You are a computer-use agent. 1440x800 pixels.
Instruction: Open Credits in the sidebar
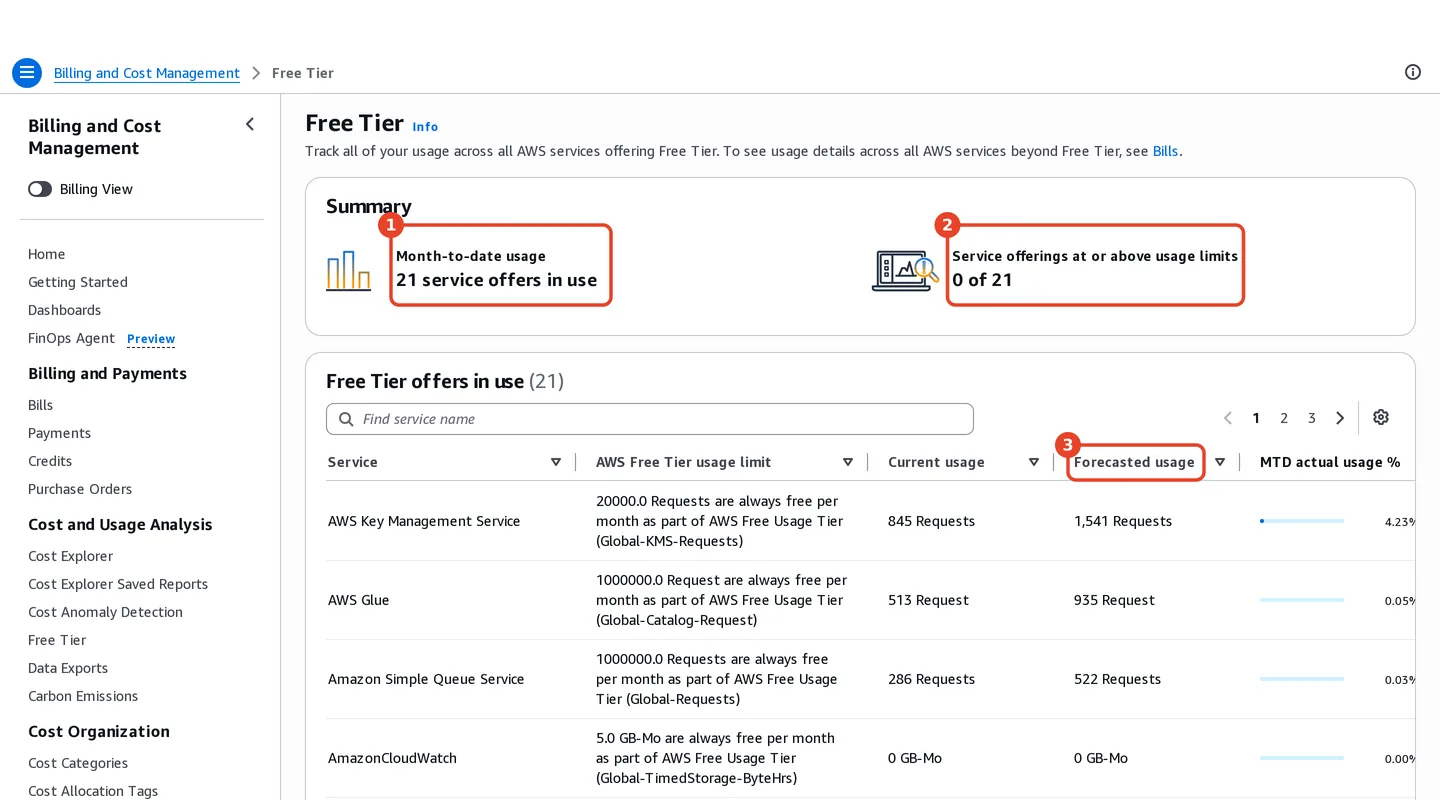tap(50, 461)
